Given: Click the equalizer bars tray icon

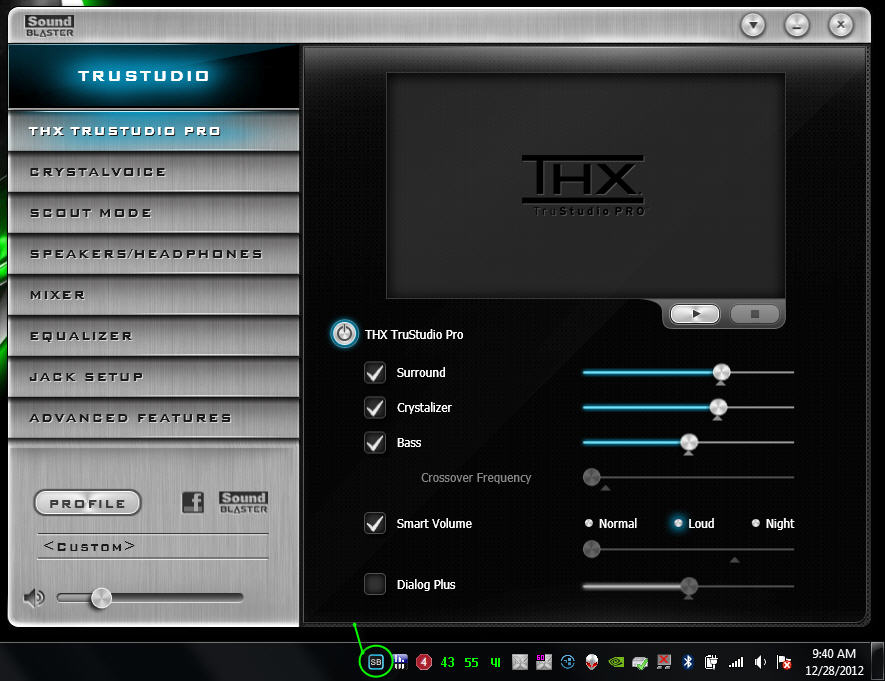Looking at the screenshot, I should click(x=400, y=661).
